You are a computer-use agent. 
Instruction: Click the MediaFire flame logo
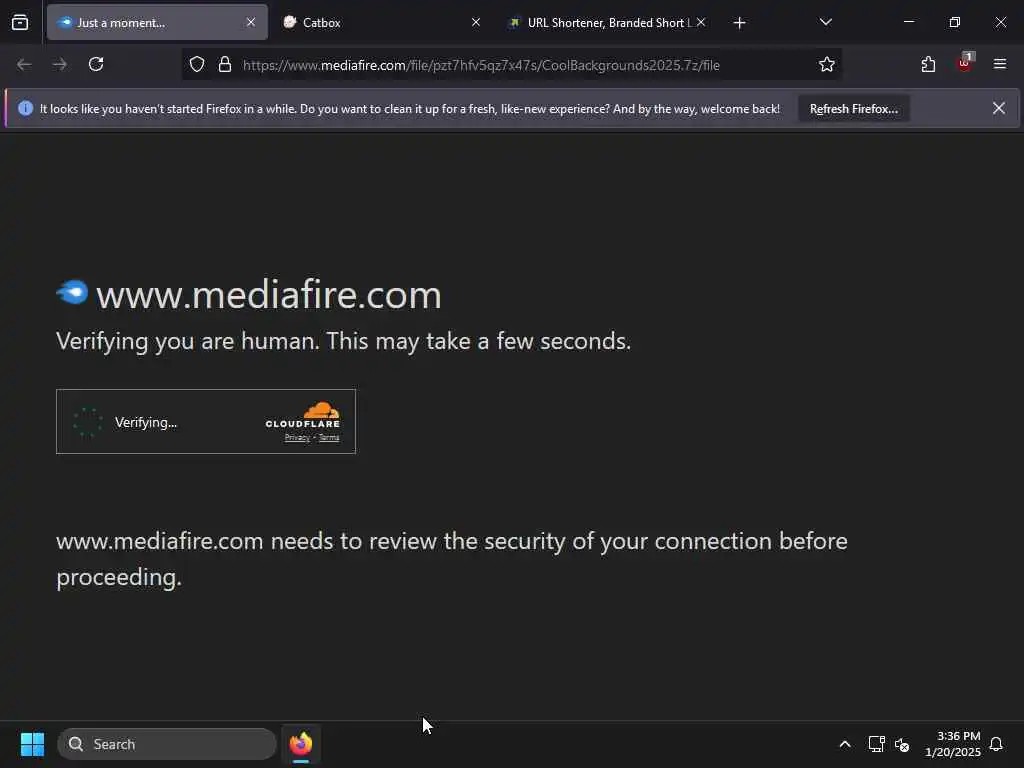(72, 293)
